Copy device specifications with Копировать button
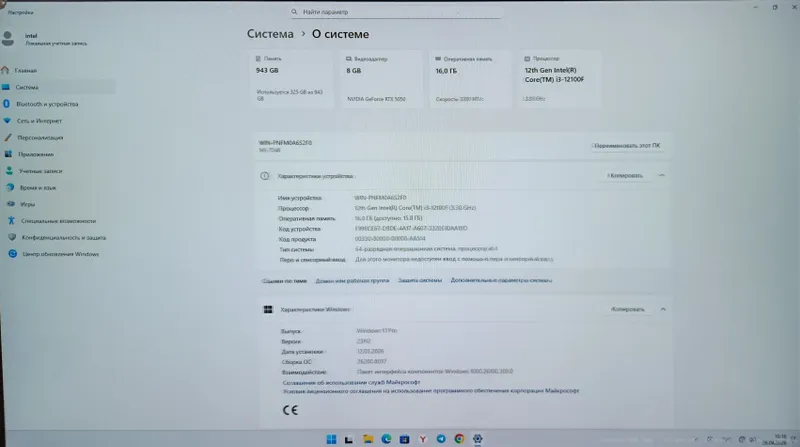800x447 pixels. coord(625,176)
